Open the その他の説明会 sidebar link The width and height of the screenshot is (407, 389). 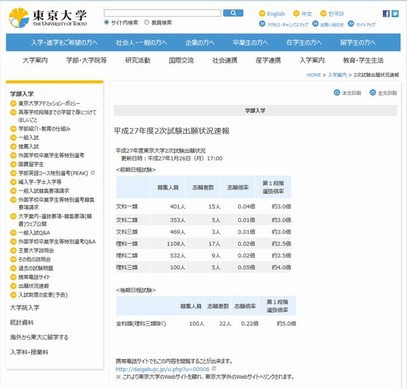[35, 259]
